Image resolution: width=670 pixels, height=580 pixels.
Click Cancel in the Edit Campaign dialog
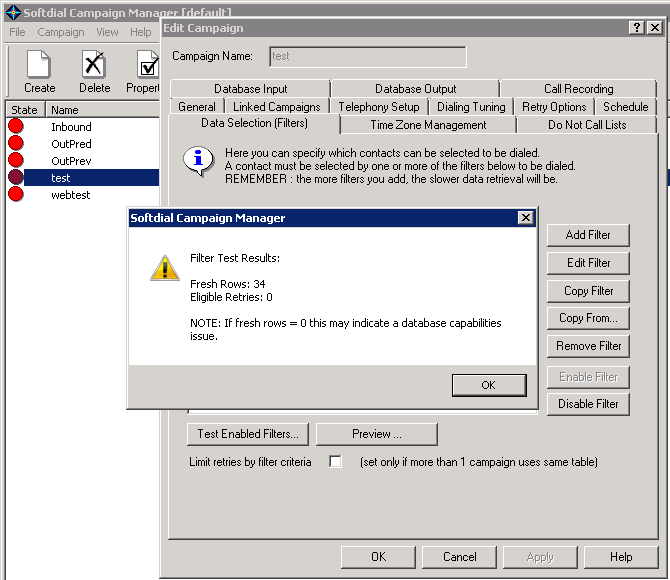click(459, 556)
